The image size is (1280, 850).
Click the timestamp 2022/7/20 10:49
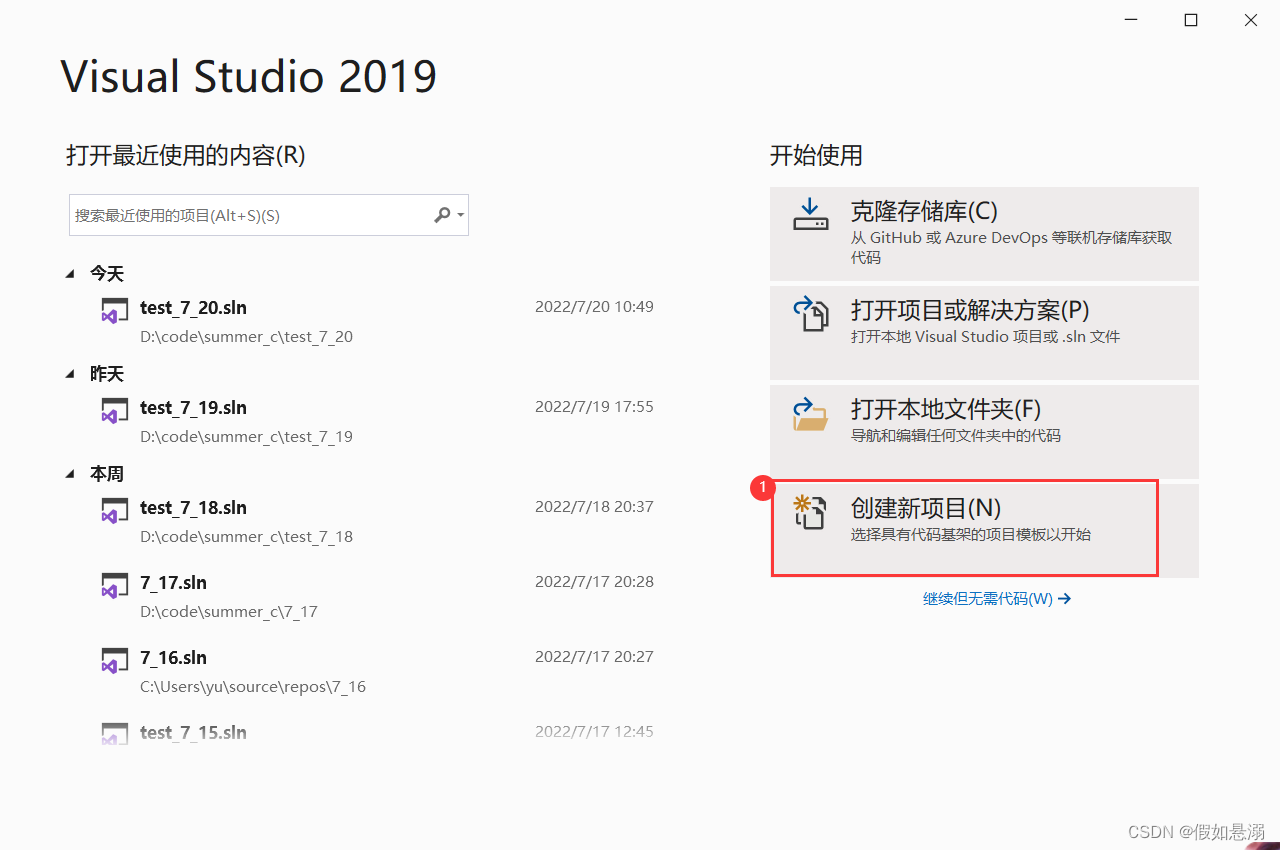(594, 307)
